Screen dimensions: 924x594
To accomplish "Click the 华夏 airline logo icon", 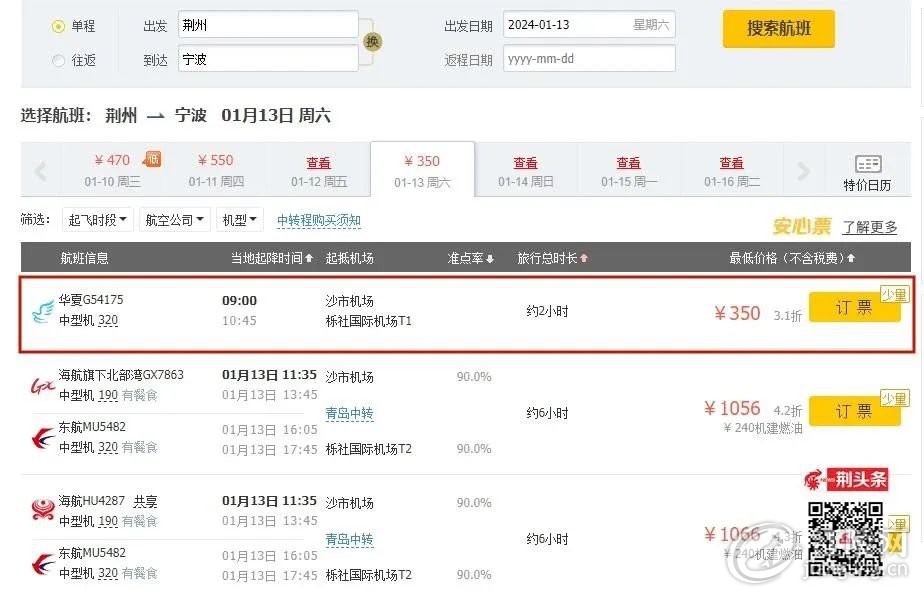I will pyautogui.click(x=42, y=311).
